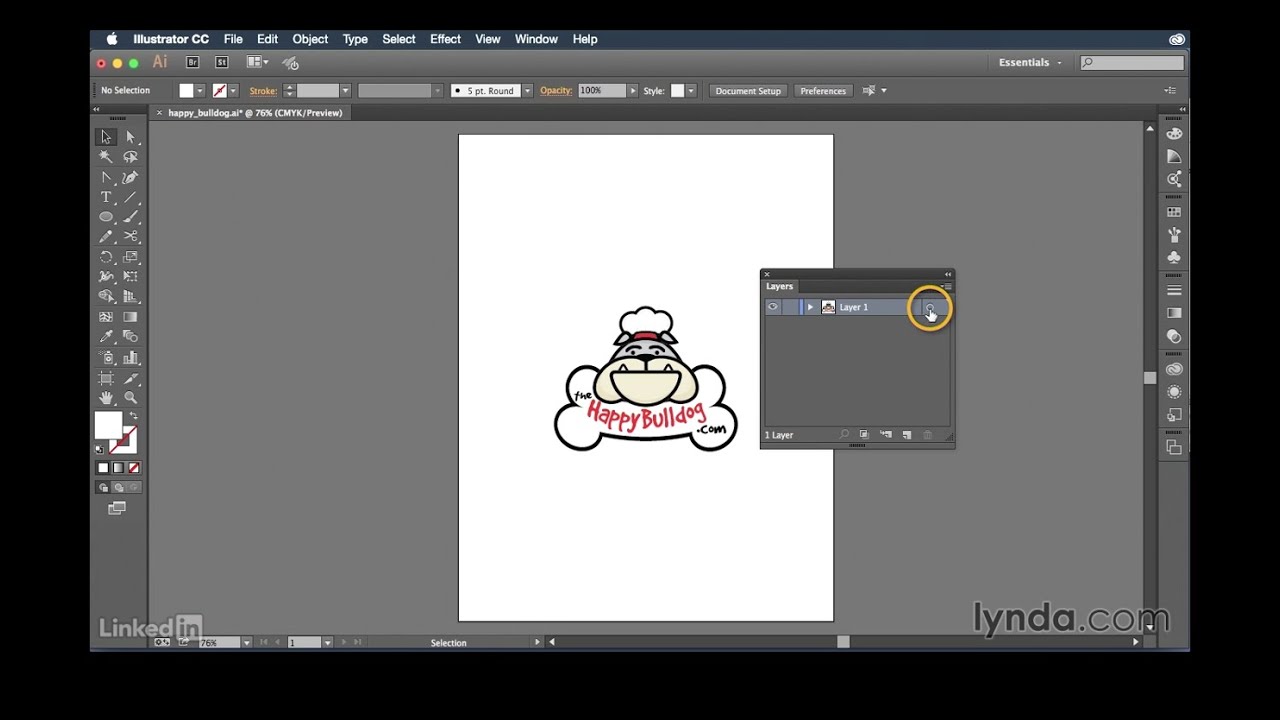The width and height of the screenshot is (1280, 720).
Task: Open brush definition 5 pt. Round dropdown
Action: (x=527, y=91)
